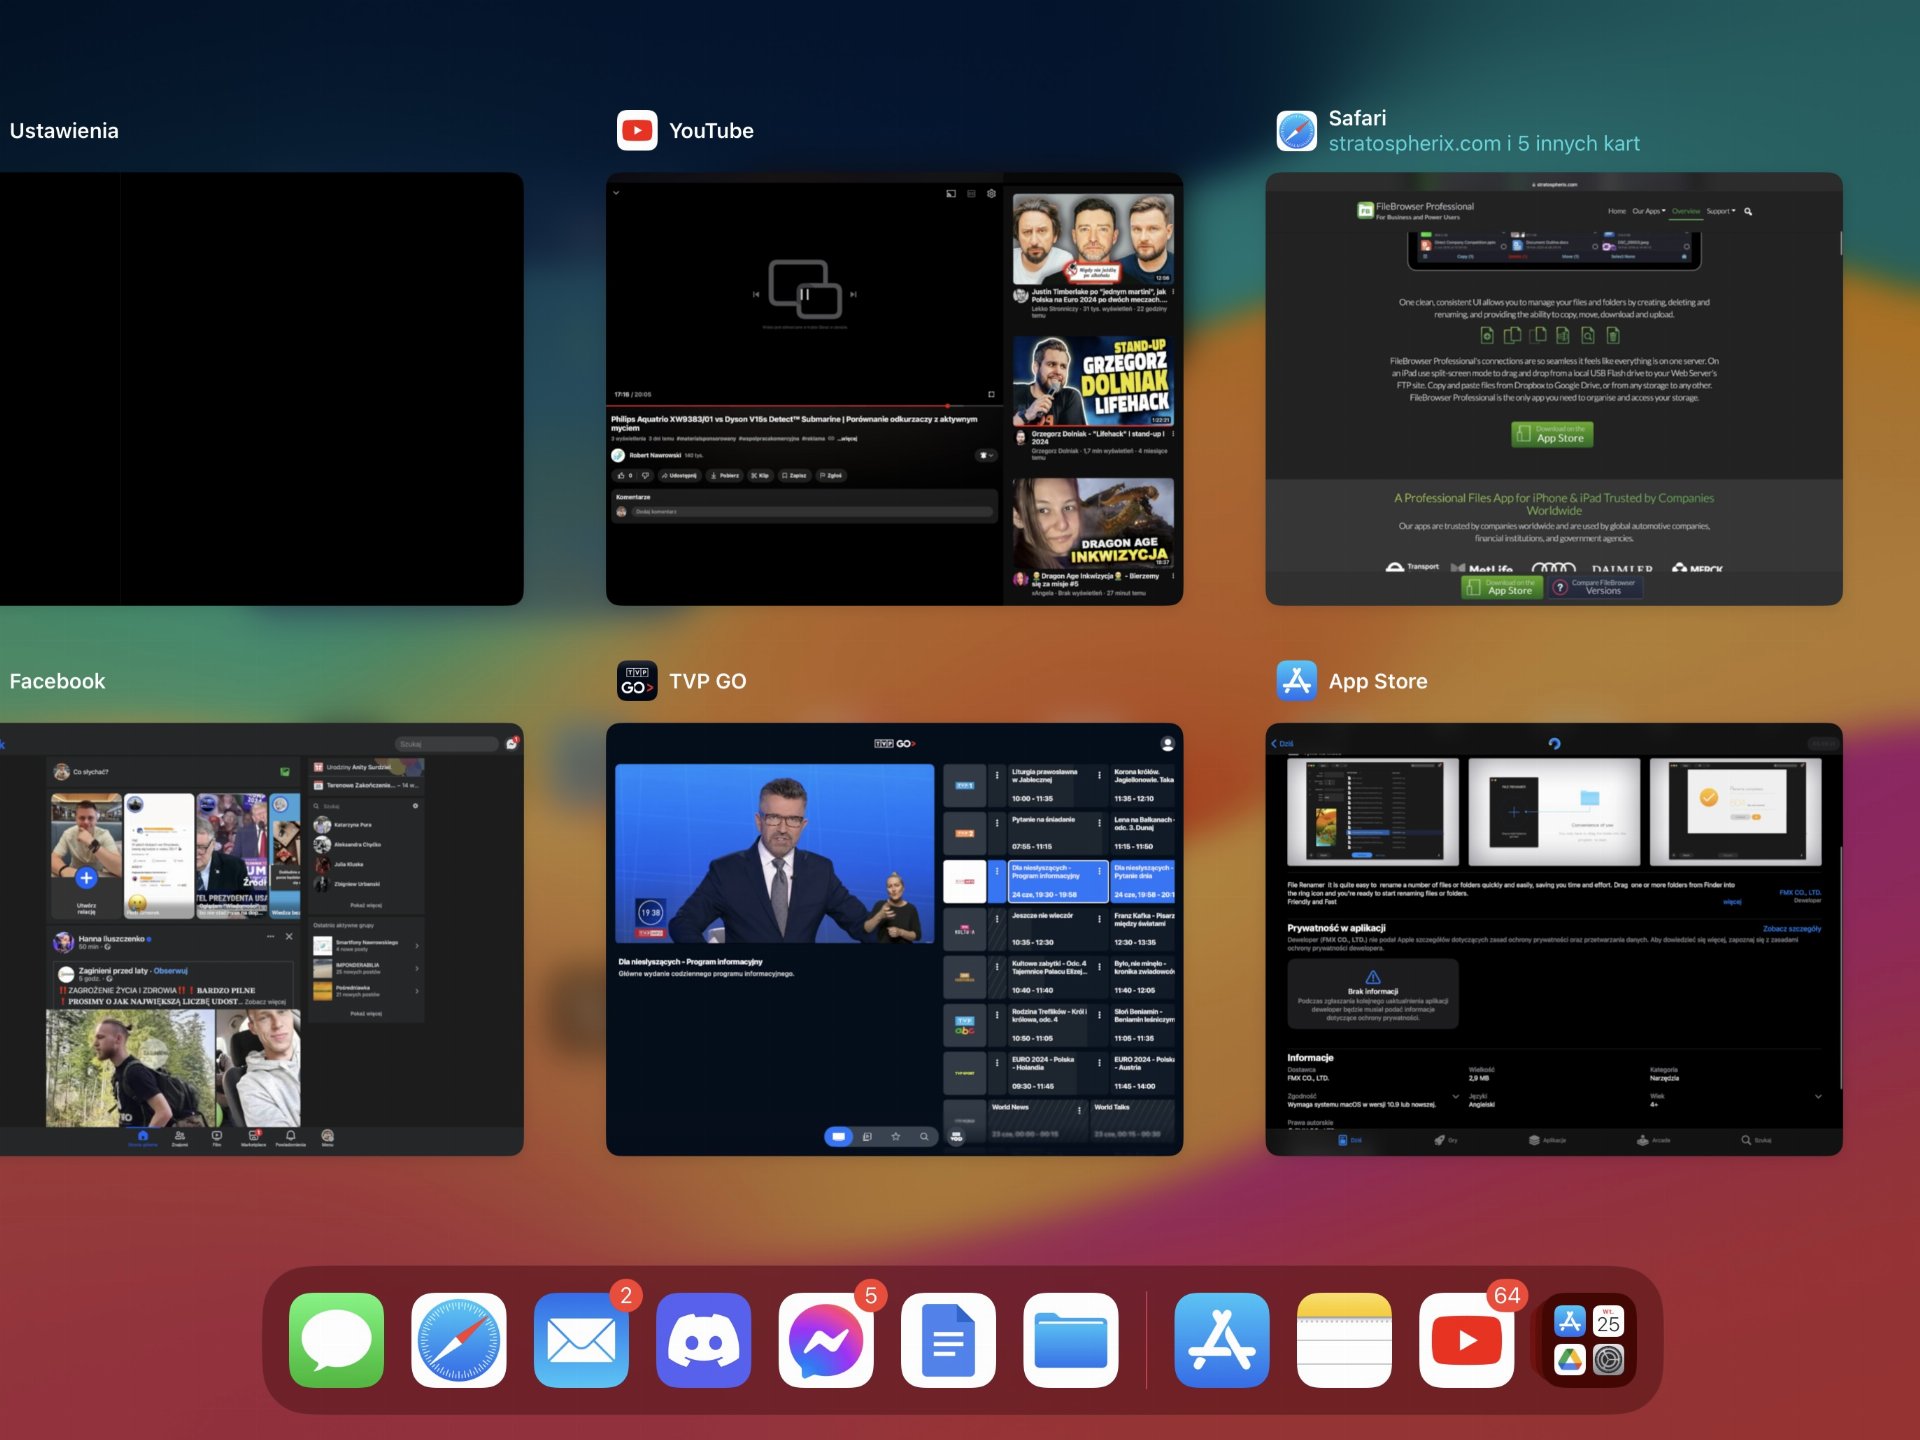Click Facebook search field 'Szukaj'
This screenshot has height=1440, width=1920.
click(x=447, y=744)
